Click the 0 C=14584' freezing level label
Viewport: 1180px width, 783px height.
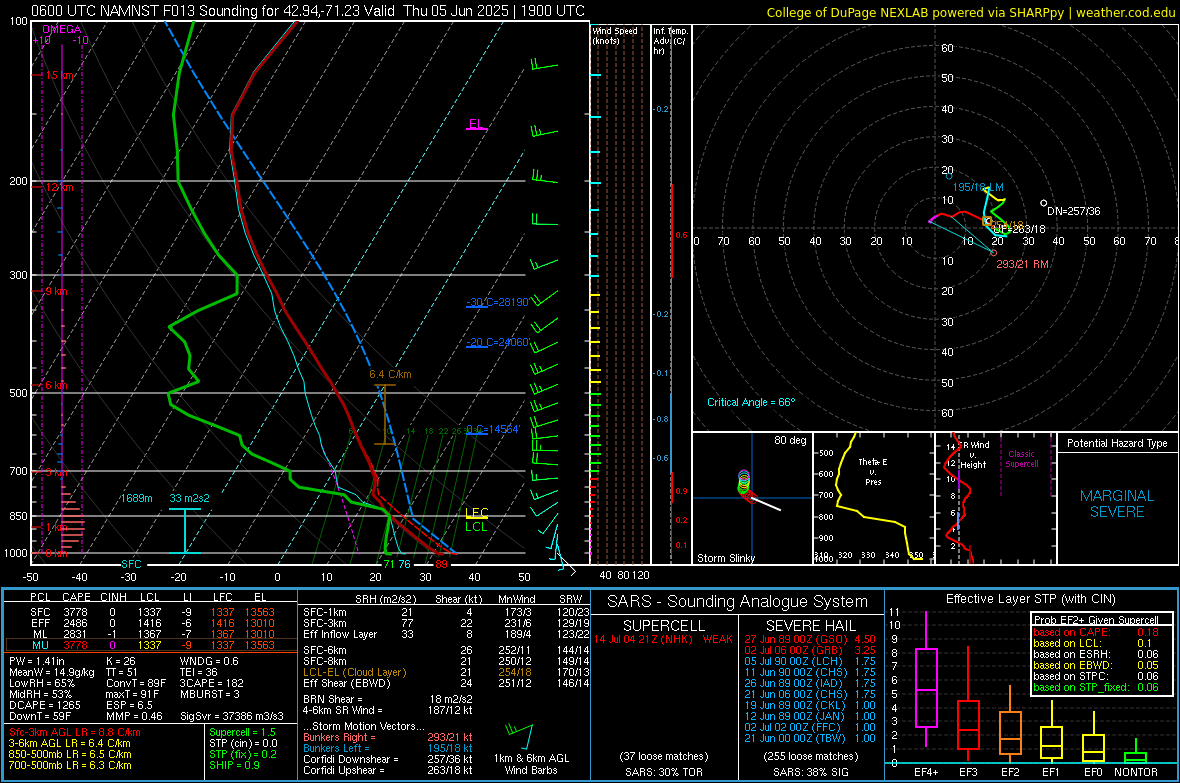(x=492, y=429)
